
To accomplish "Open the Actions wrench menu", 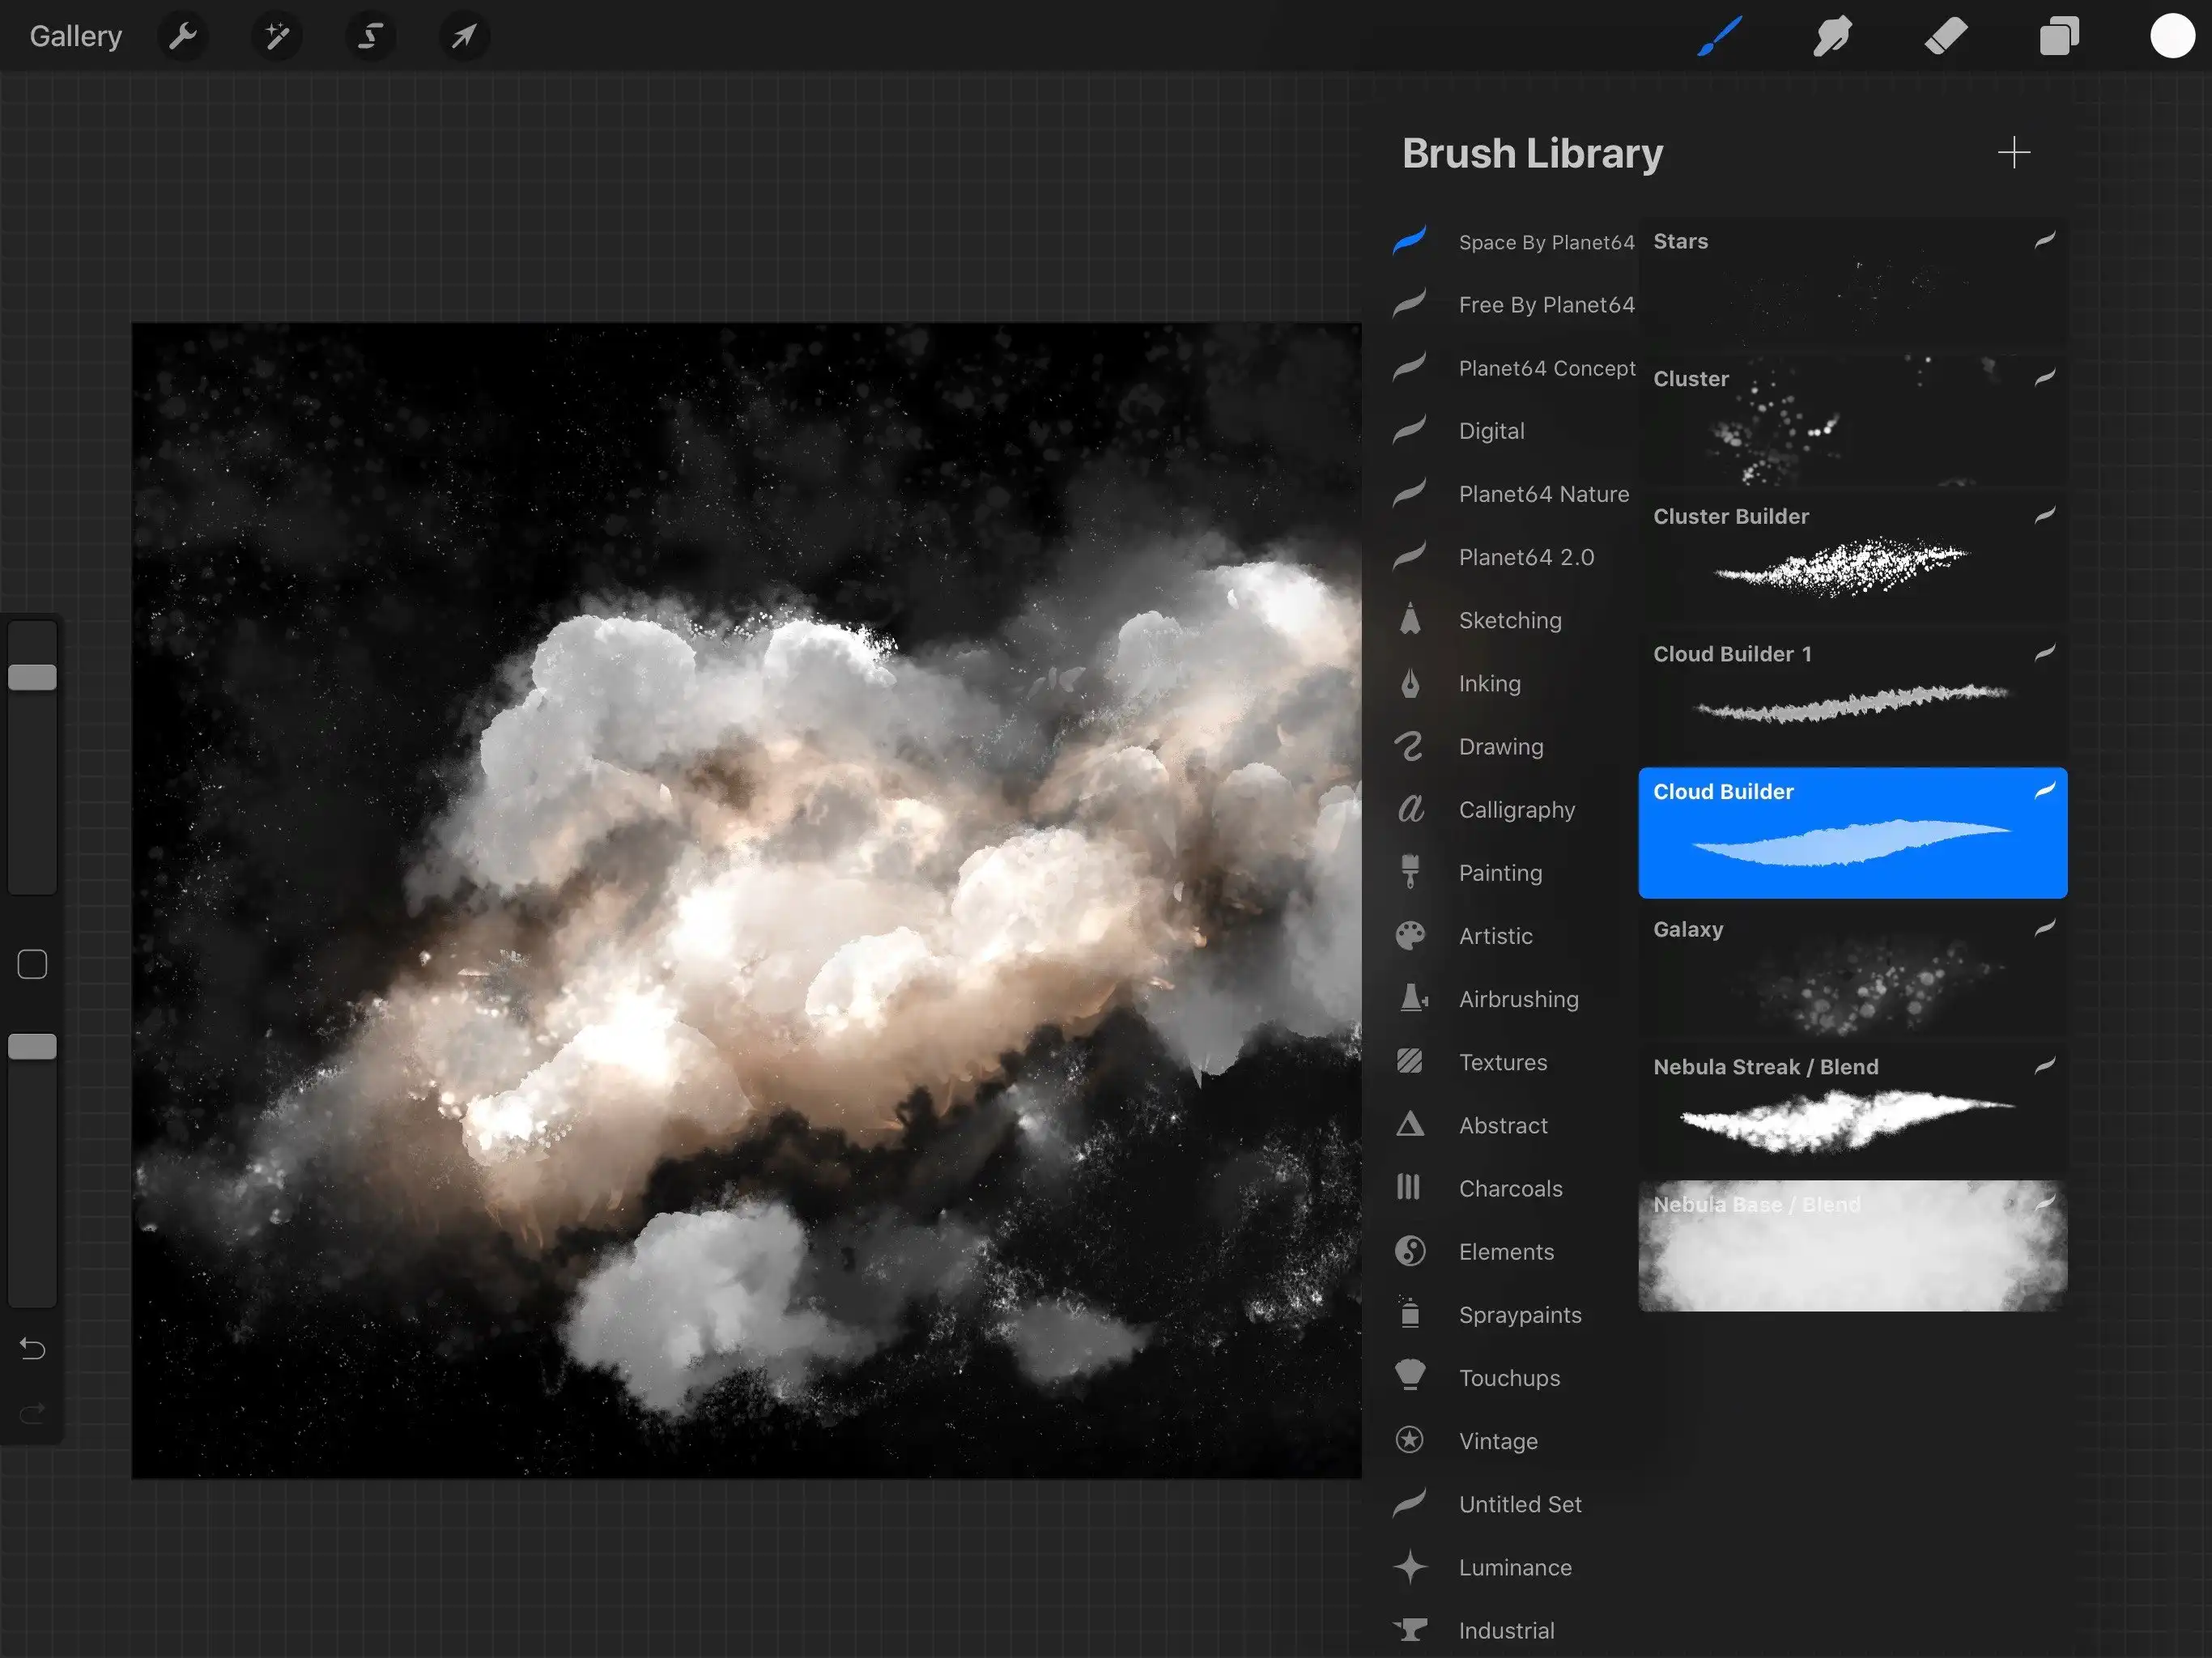I will [183, 37].
